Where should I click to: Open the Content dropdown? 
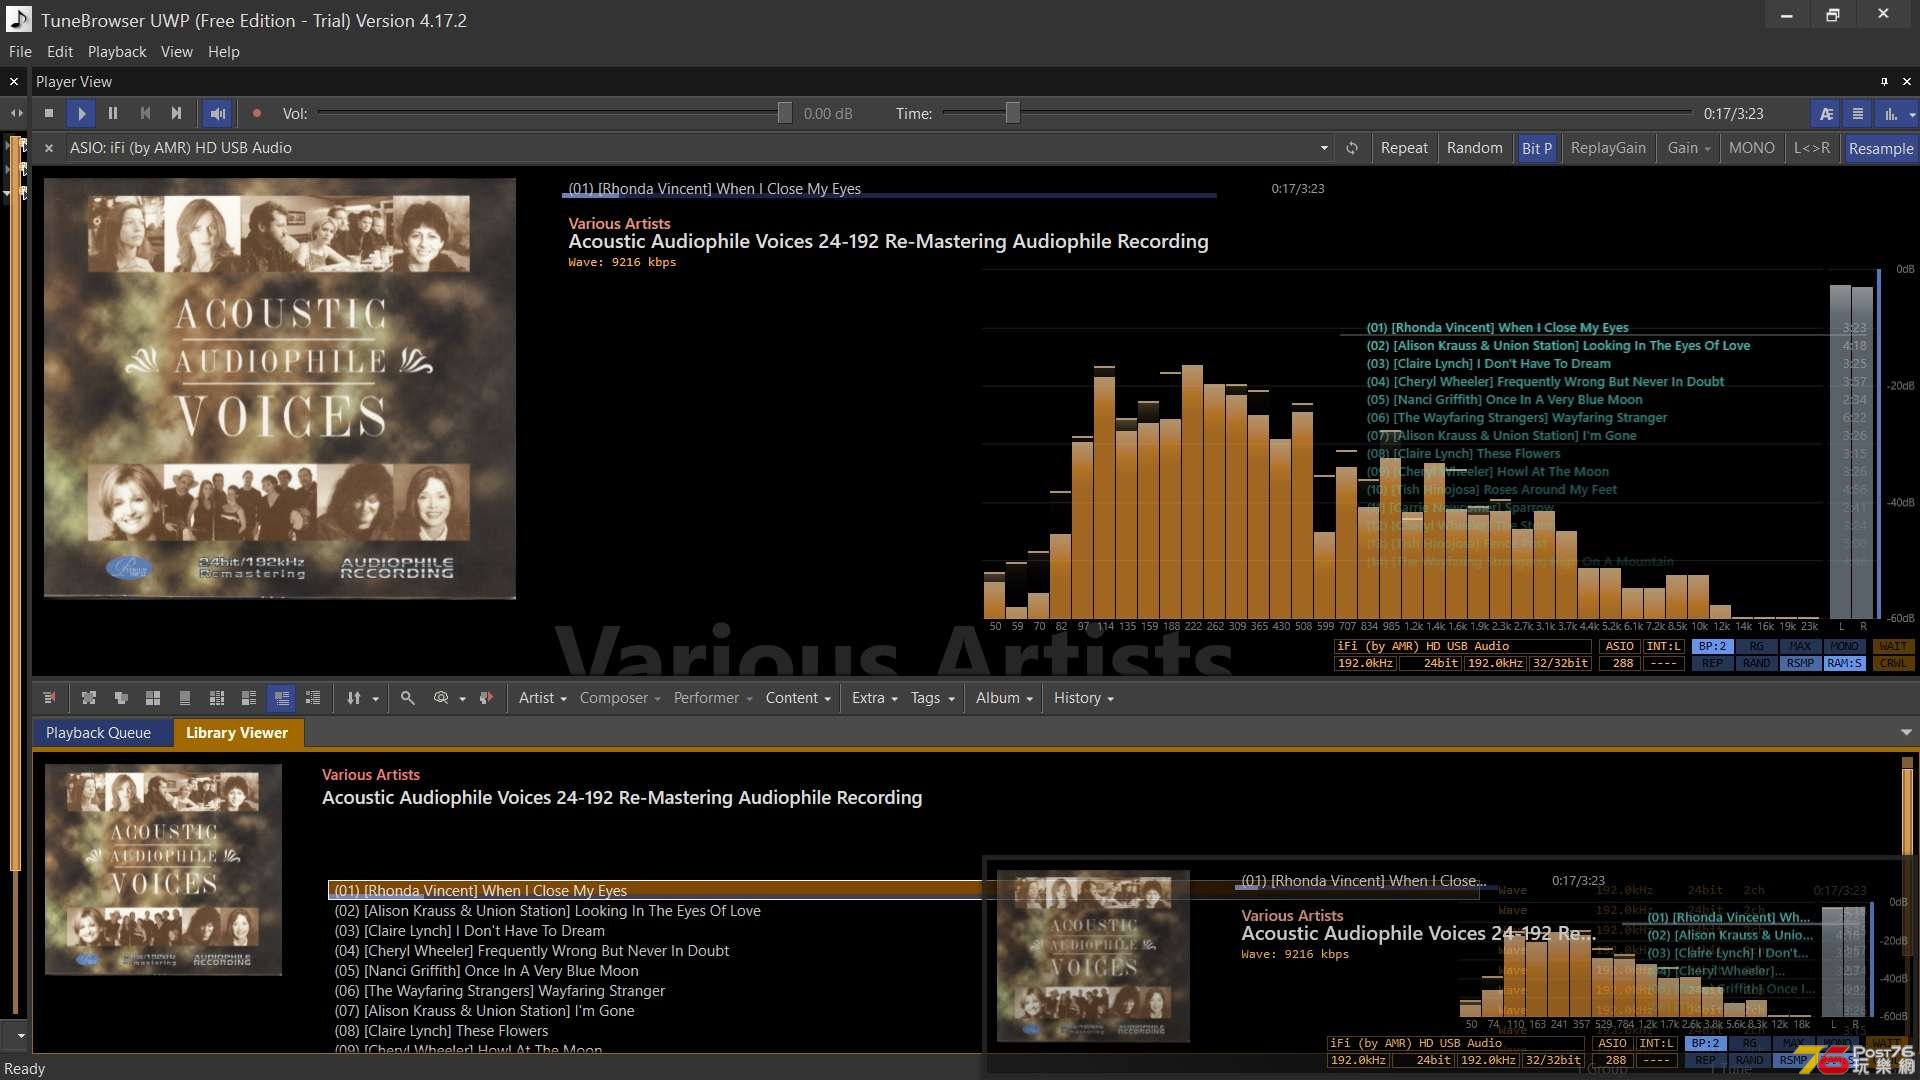(798, 698)
